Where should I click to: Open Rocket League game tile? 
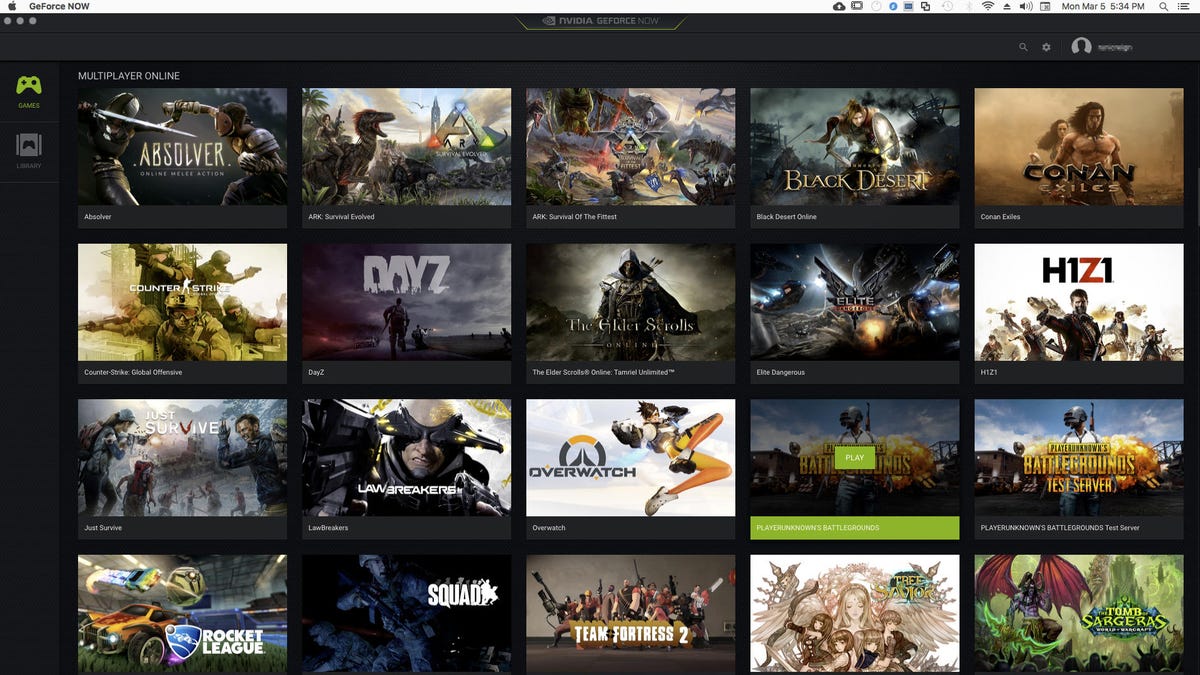point(182,613)
